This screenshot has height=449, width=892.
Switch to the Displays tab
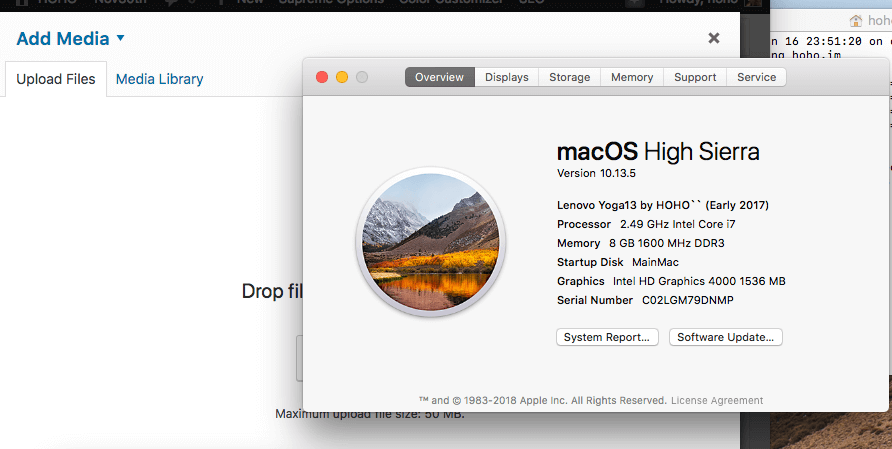click(506, 77)
